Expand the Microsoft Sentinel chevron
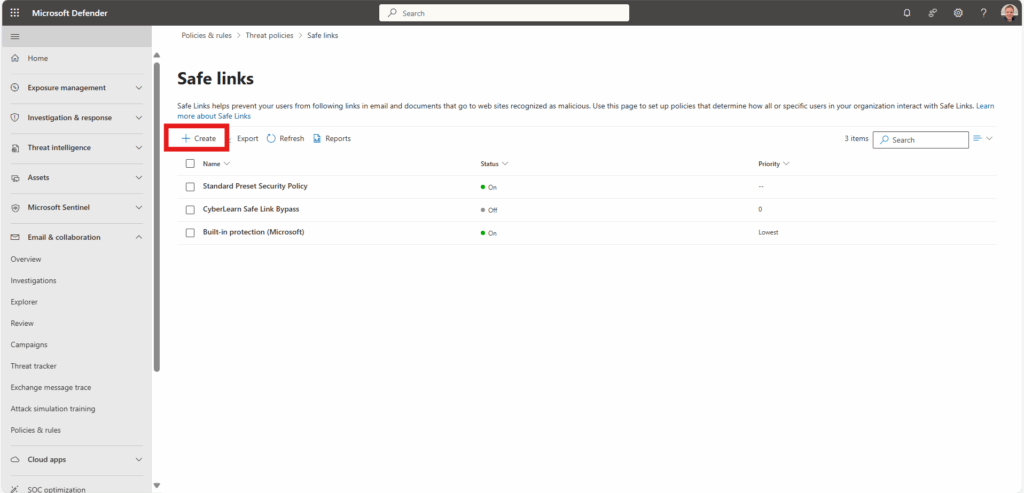This screenshot has height=493, width=1024. (x=138, y=208)
